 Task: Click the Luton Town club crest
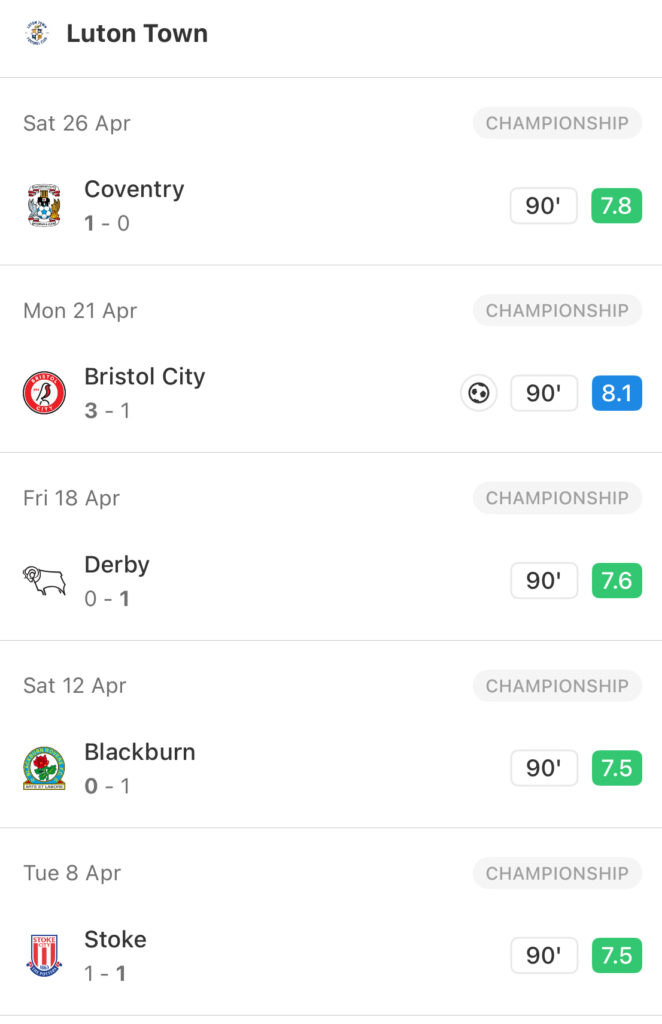(x=37, y=33)
